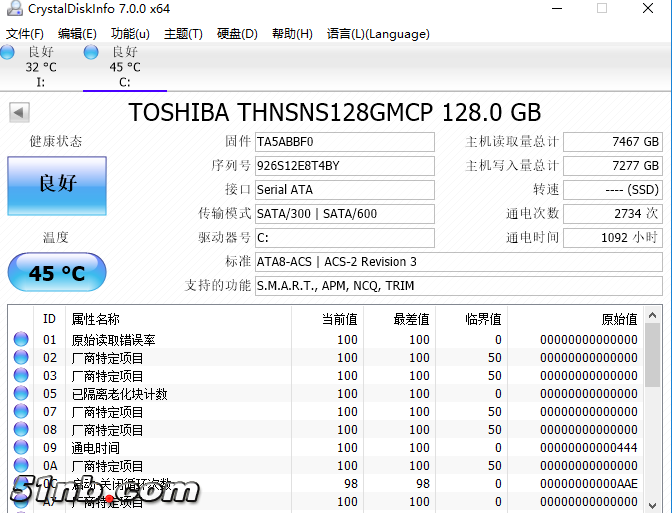The image size is (672, 513).
Task: Close the CrystalDiskInfo window
Action: coord(648,8)
